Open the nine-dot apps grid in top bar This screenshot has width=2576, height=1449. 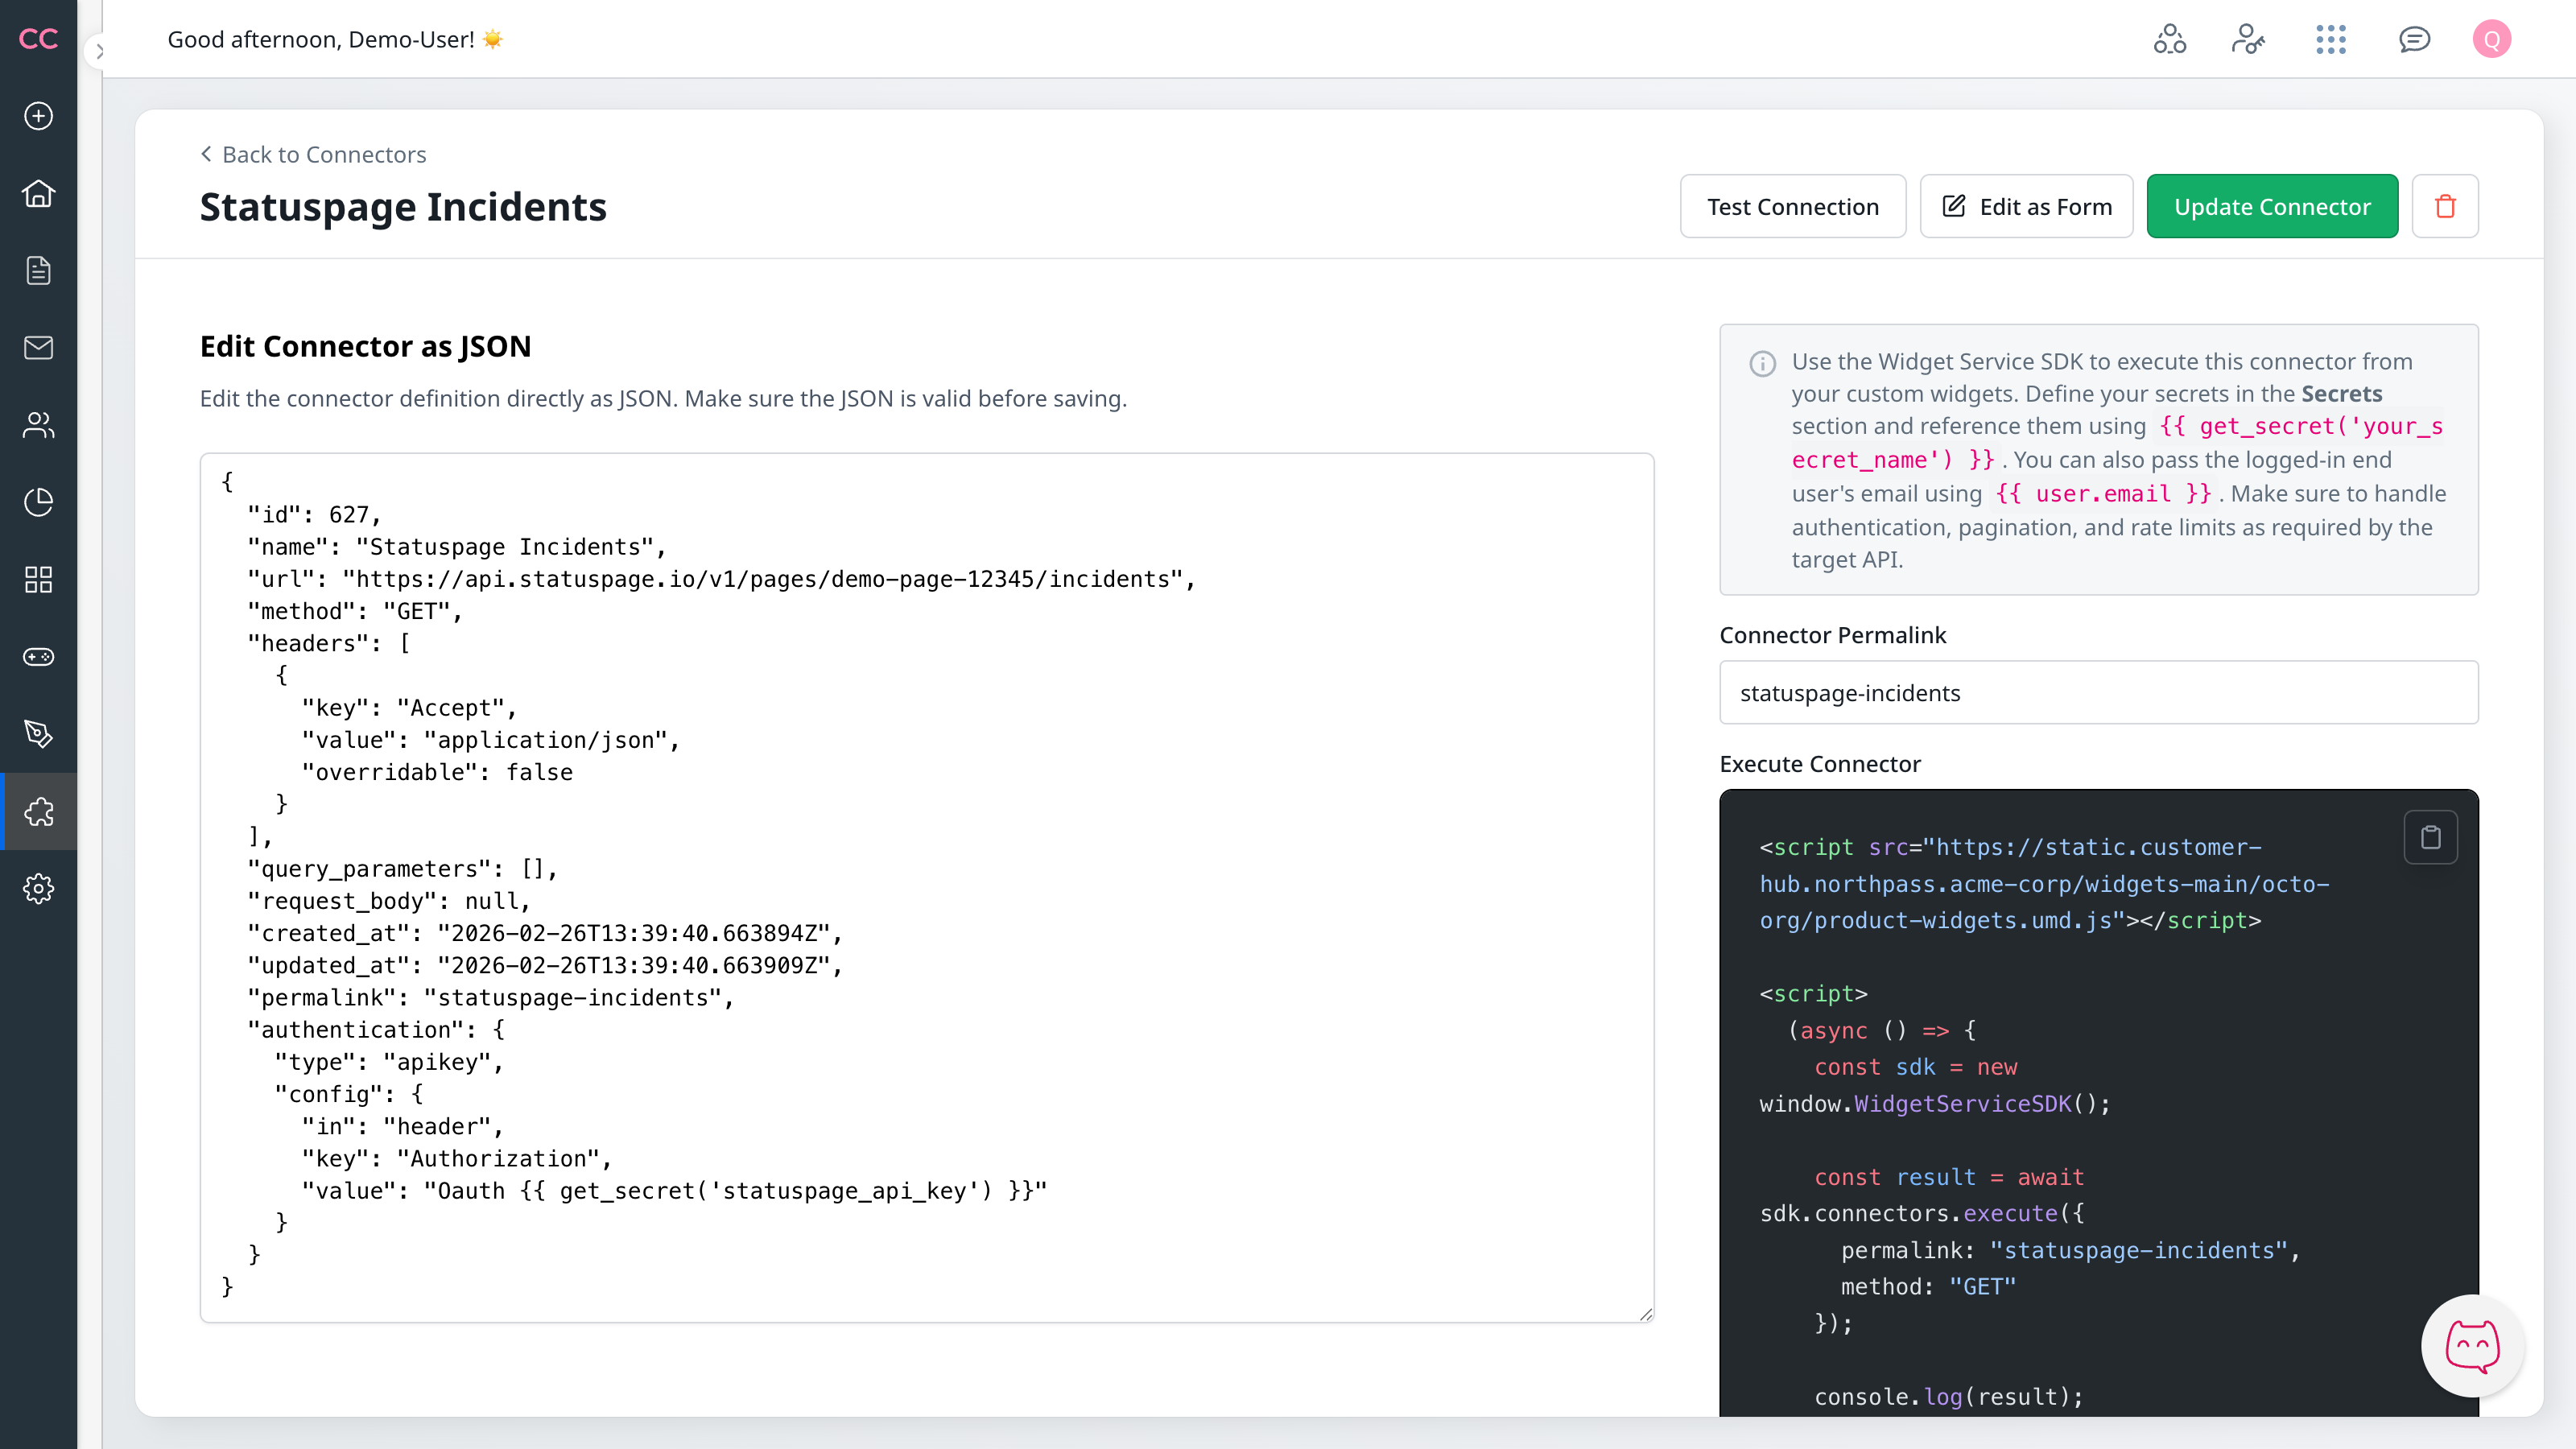click(x=2331, y=39)
